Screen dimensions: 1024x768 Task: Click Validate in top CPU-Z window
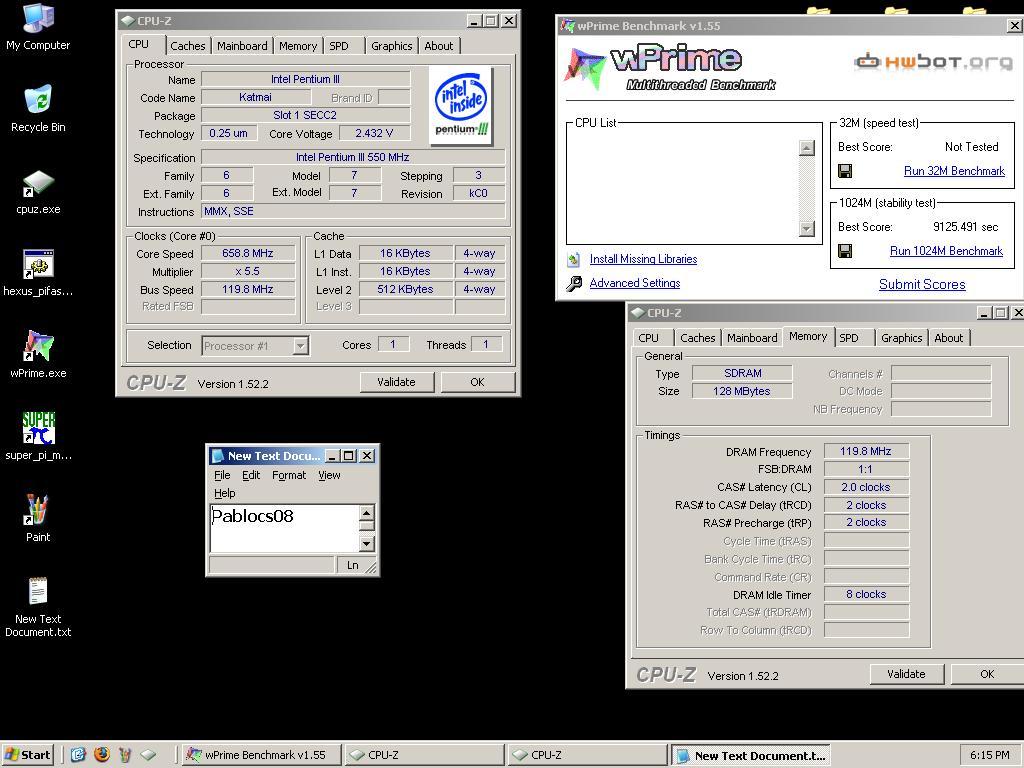point(396,382)
